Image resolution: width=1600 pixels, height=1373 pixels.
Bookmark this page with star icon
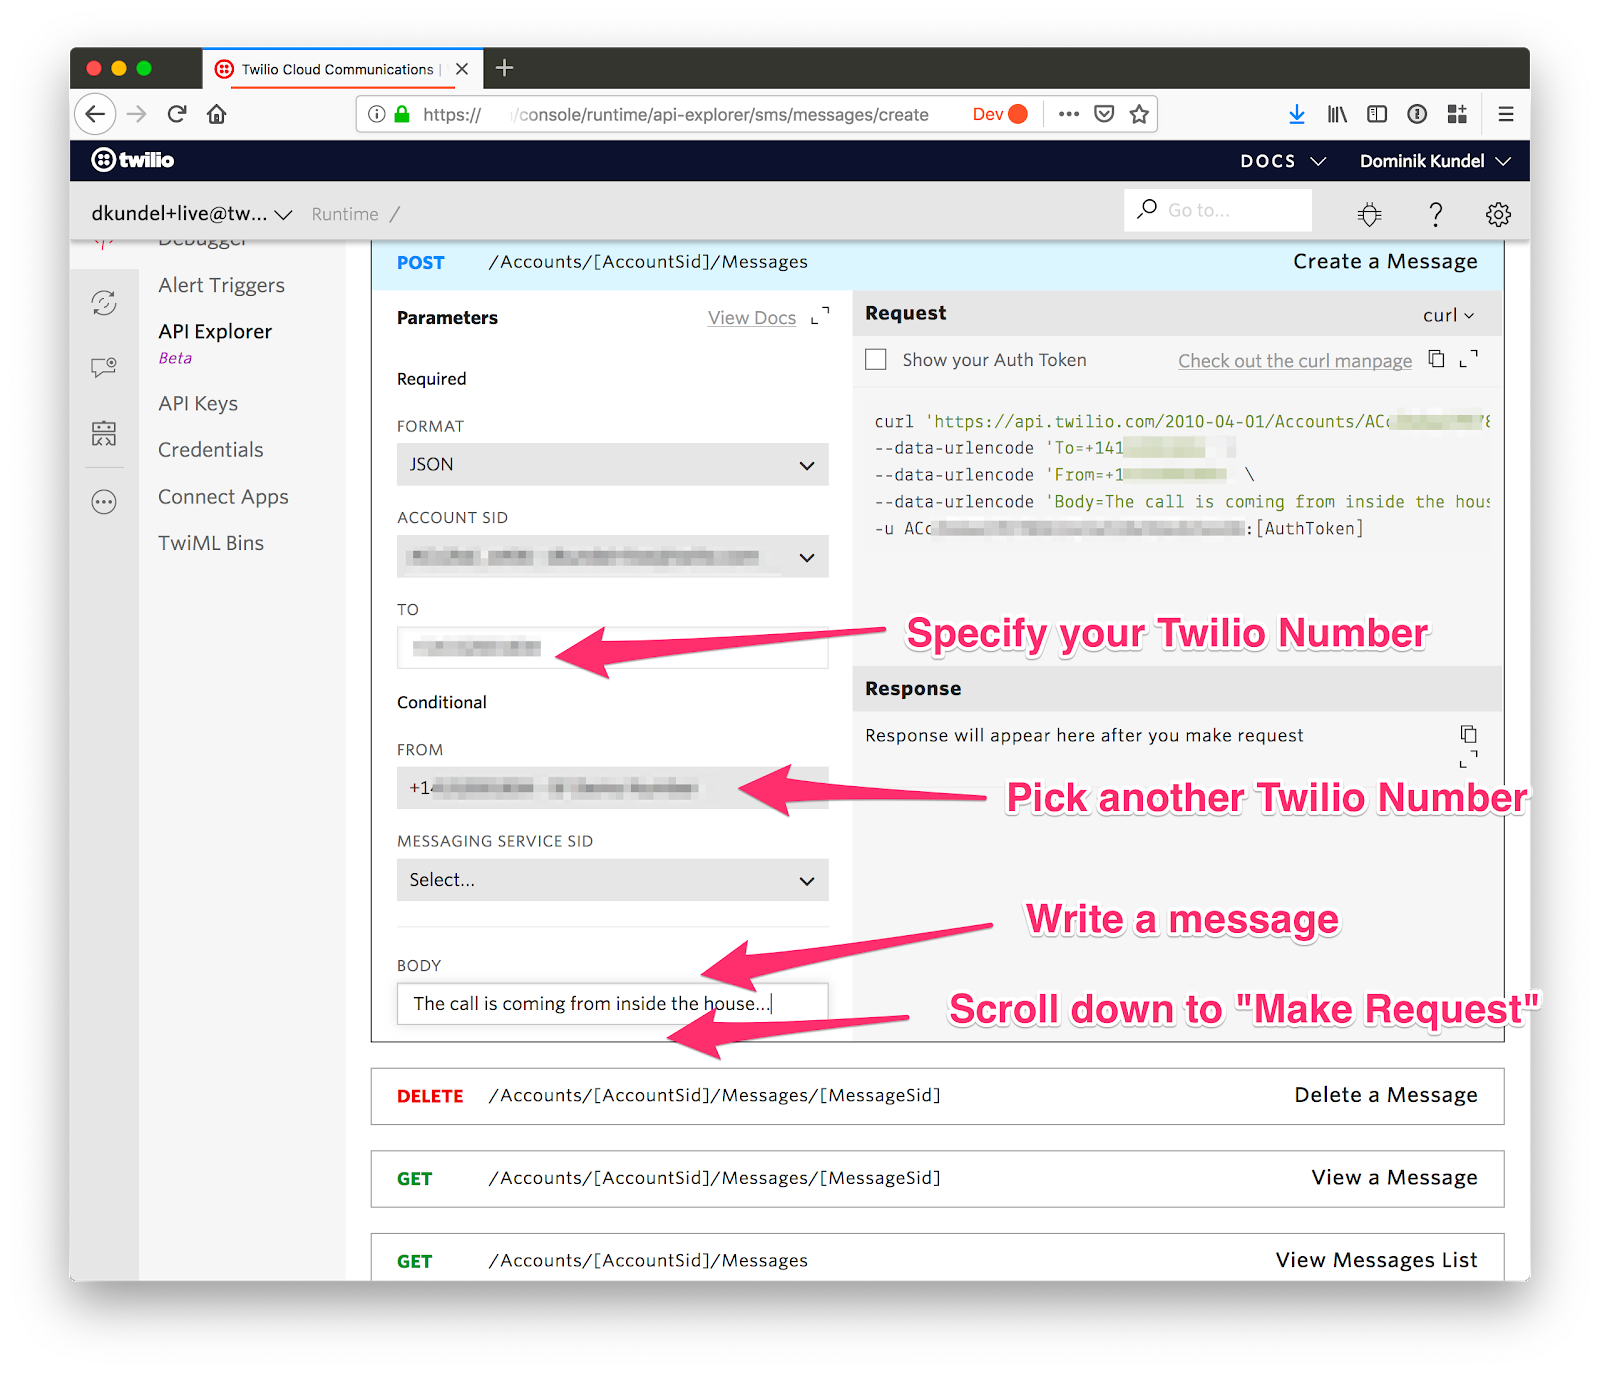(1139, 114)
